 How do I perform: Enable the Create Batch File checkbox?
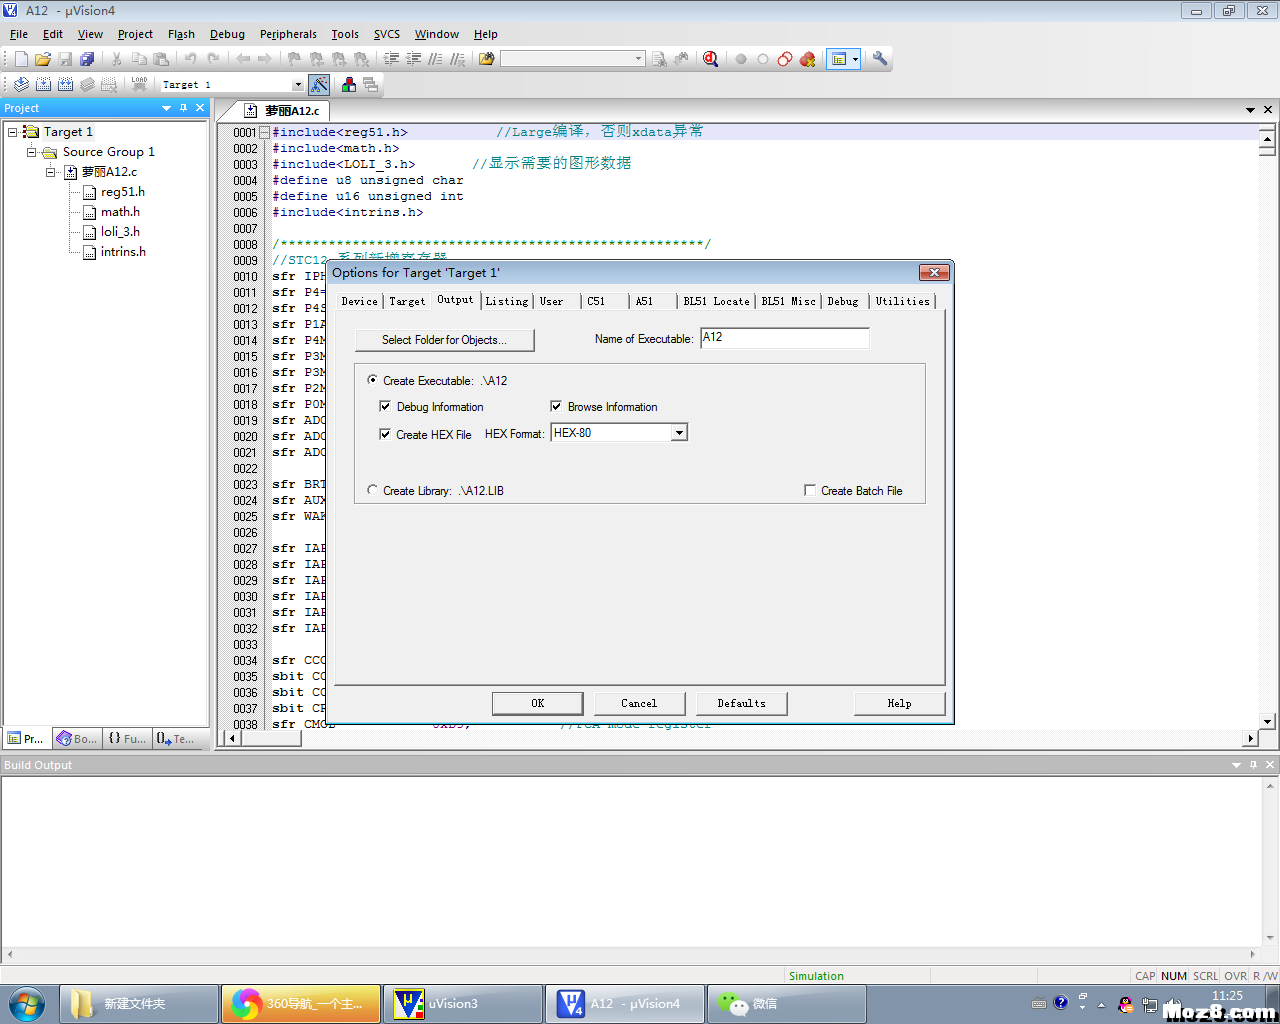coord(810,490)
